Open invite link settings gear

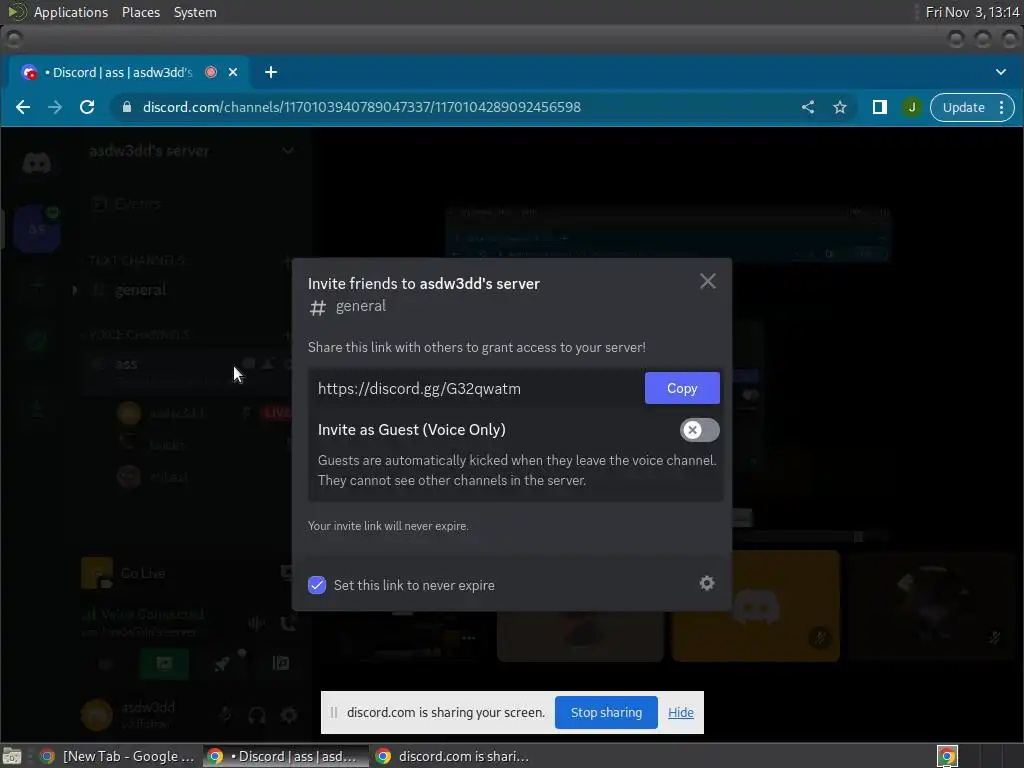pyautogui.click(x=707, y=583)
